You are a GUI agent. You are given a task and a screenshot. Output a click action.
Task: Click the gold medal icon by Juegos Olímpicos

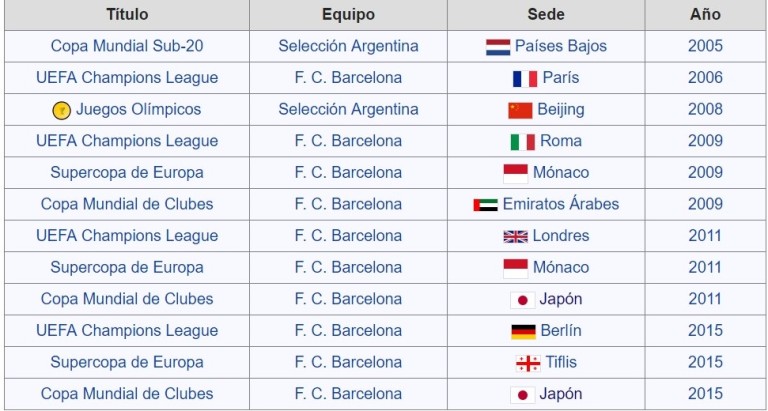tap(62, 110)
